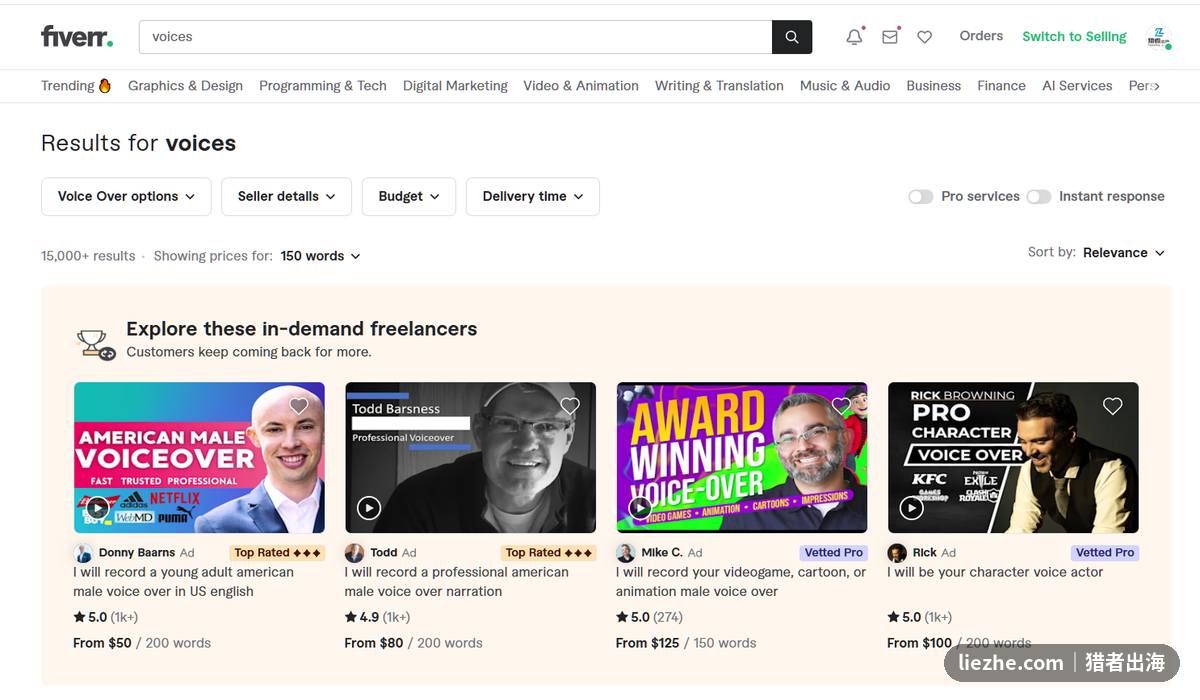
Task: Play the Award Winning Voice-Over video
Action: (x=640, y=508)
